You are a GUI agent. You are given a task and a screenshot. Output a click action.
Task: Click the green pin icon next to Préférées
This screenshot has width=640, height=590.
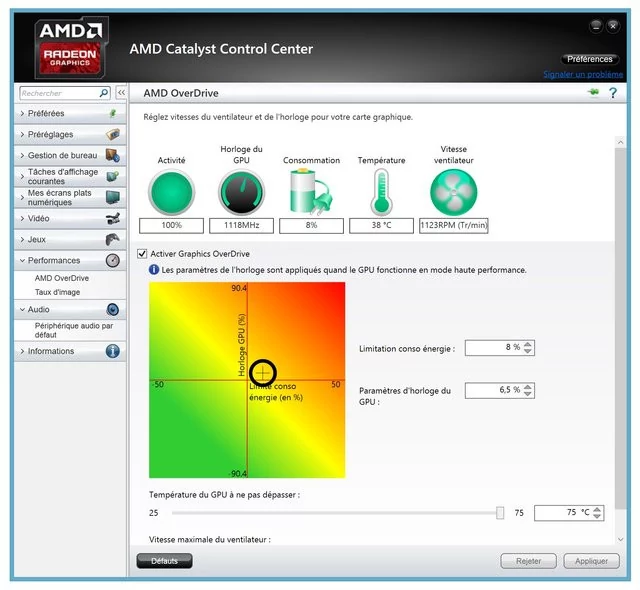coord(113,113)
